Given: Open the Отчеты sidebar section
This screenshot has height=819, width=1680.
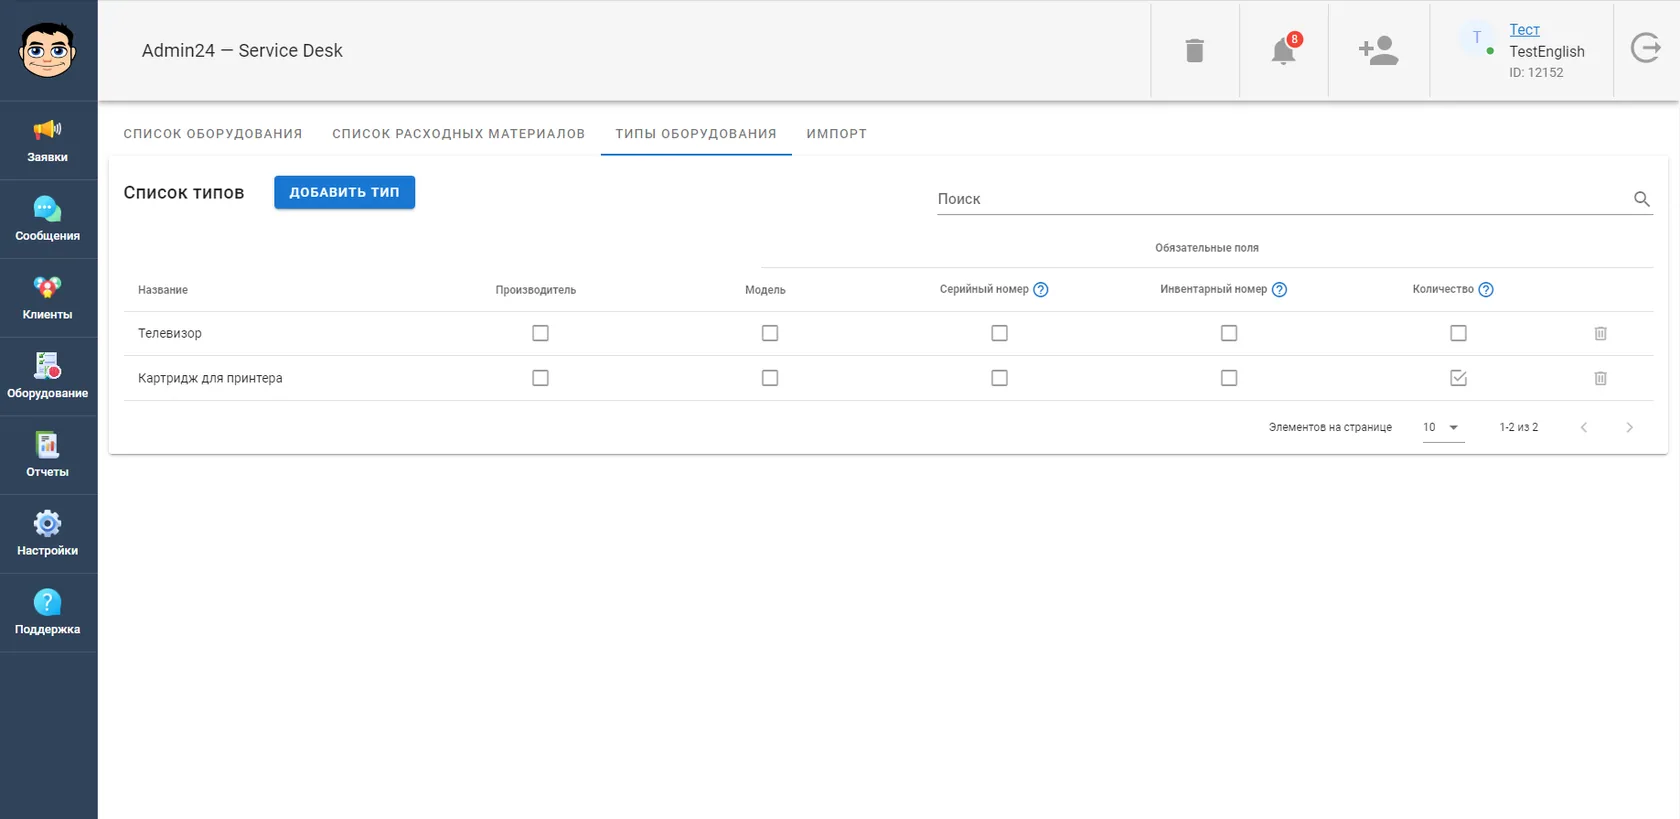Looking at the screenshot, I should pos(48,456).
